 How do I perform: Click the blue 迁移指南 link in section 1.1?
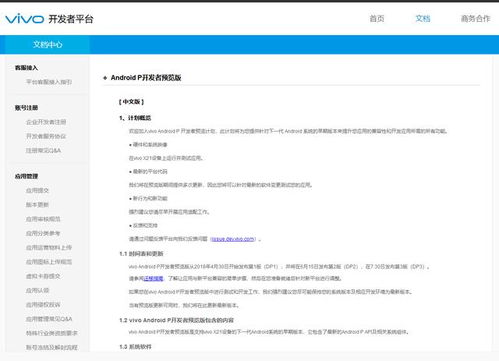point(153,278)
